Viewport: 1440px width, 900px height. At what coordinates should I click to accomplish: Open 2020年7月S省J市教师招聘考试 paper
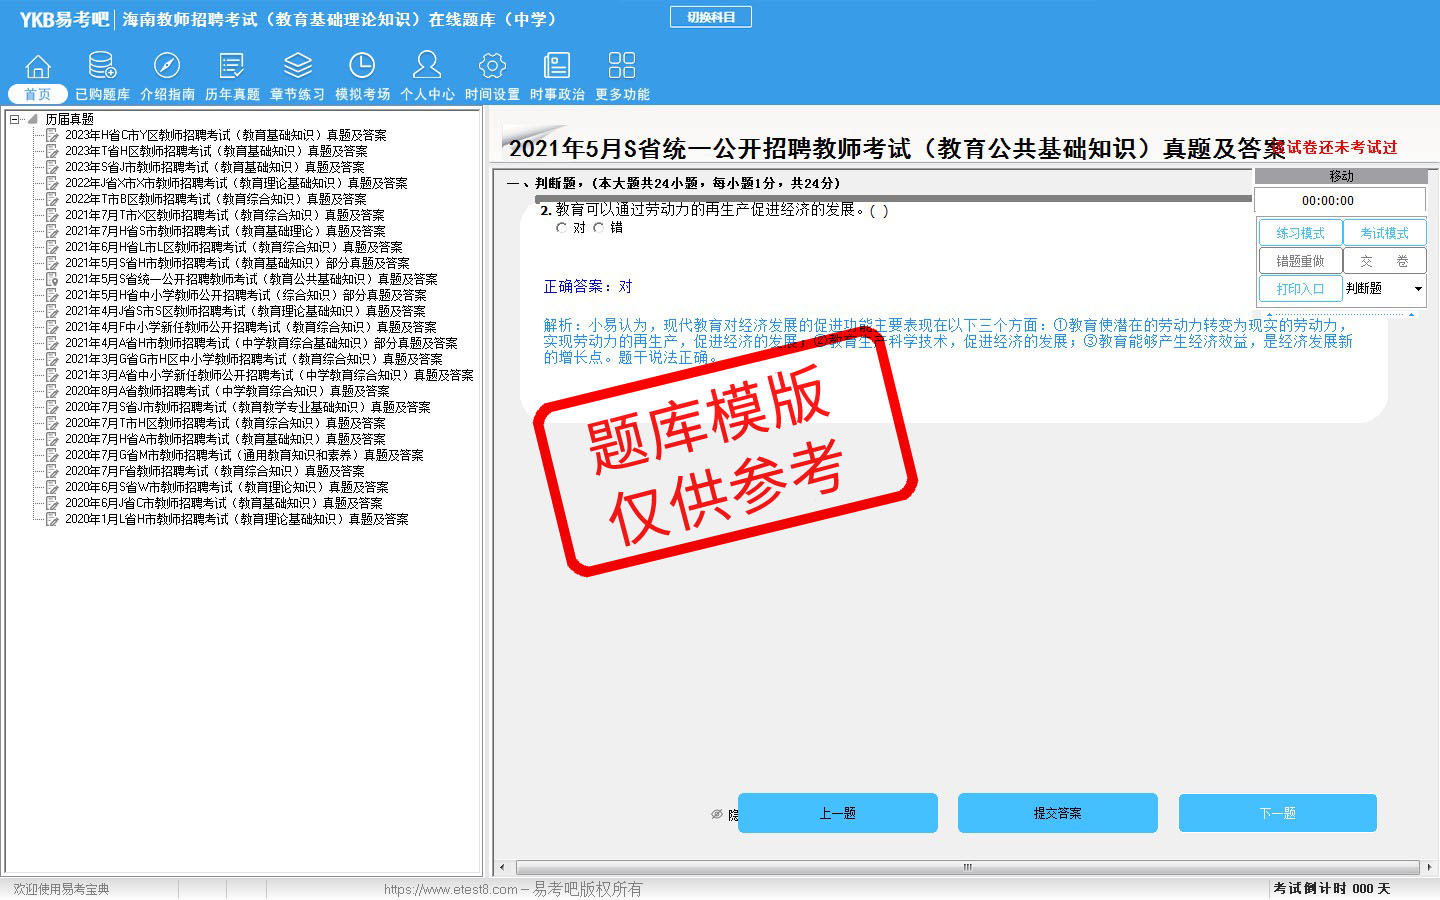(x=247, y=407)
